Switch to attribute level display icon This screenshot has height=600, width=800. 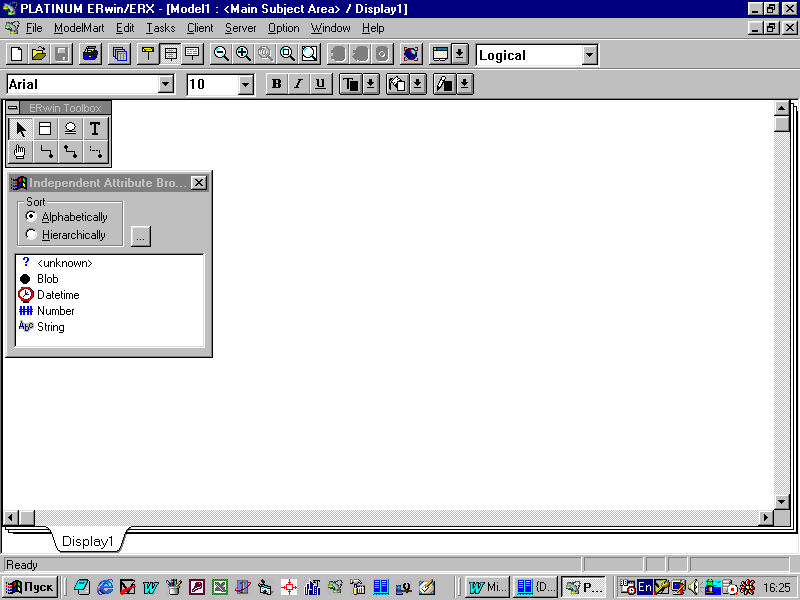(170, 54)
